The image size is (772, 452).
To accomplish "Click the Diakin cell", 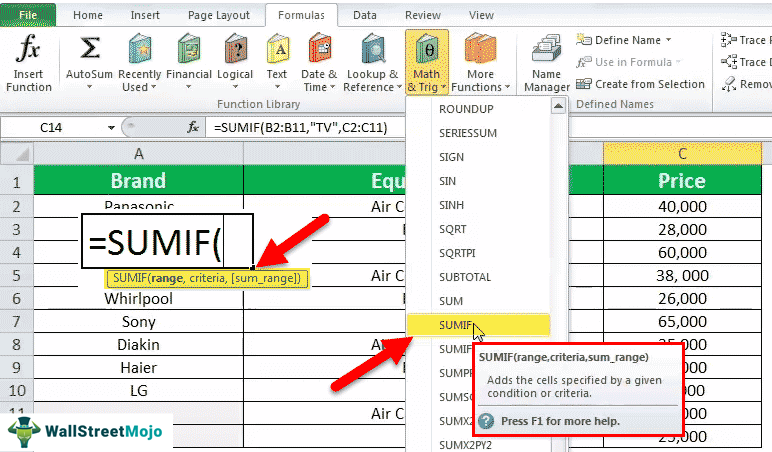I will pyautogui.click(x=138, y=344).
